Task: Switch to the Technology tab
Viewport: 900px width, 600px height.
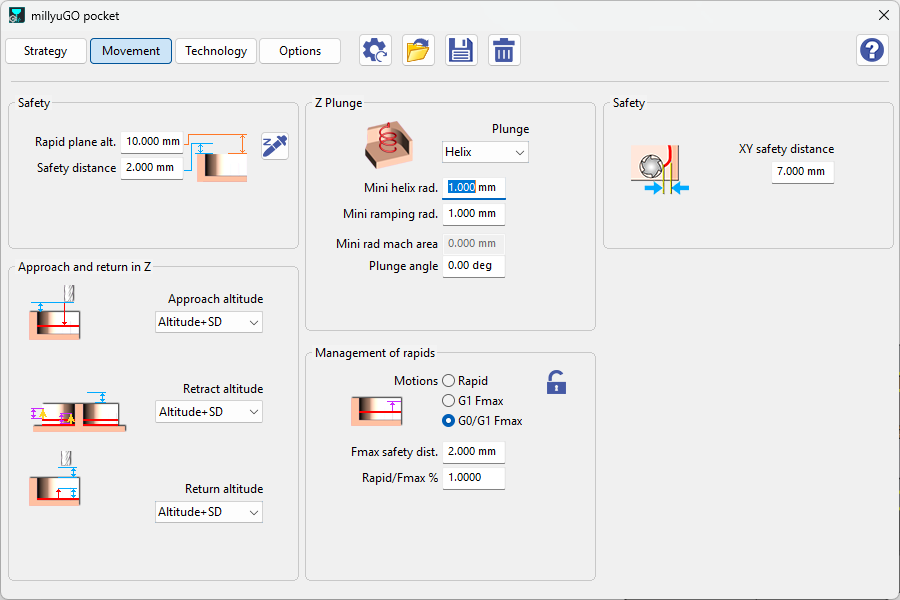Action: tap(216, 51)
